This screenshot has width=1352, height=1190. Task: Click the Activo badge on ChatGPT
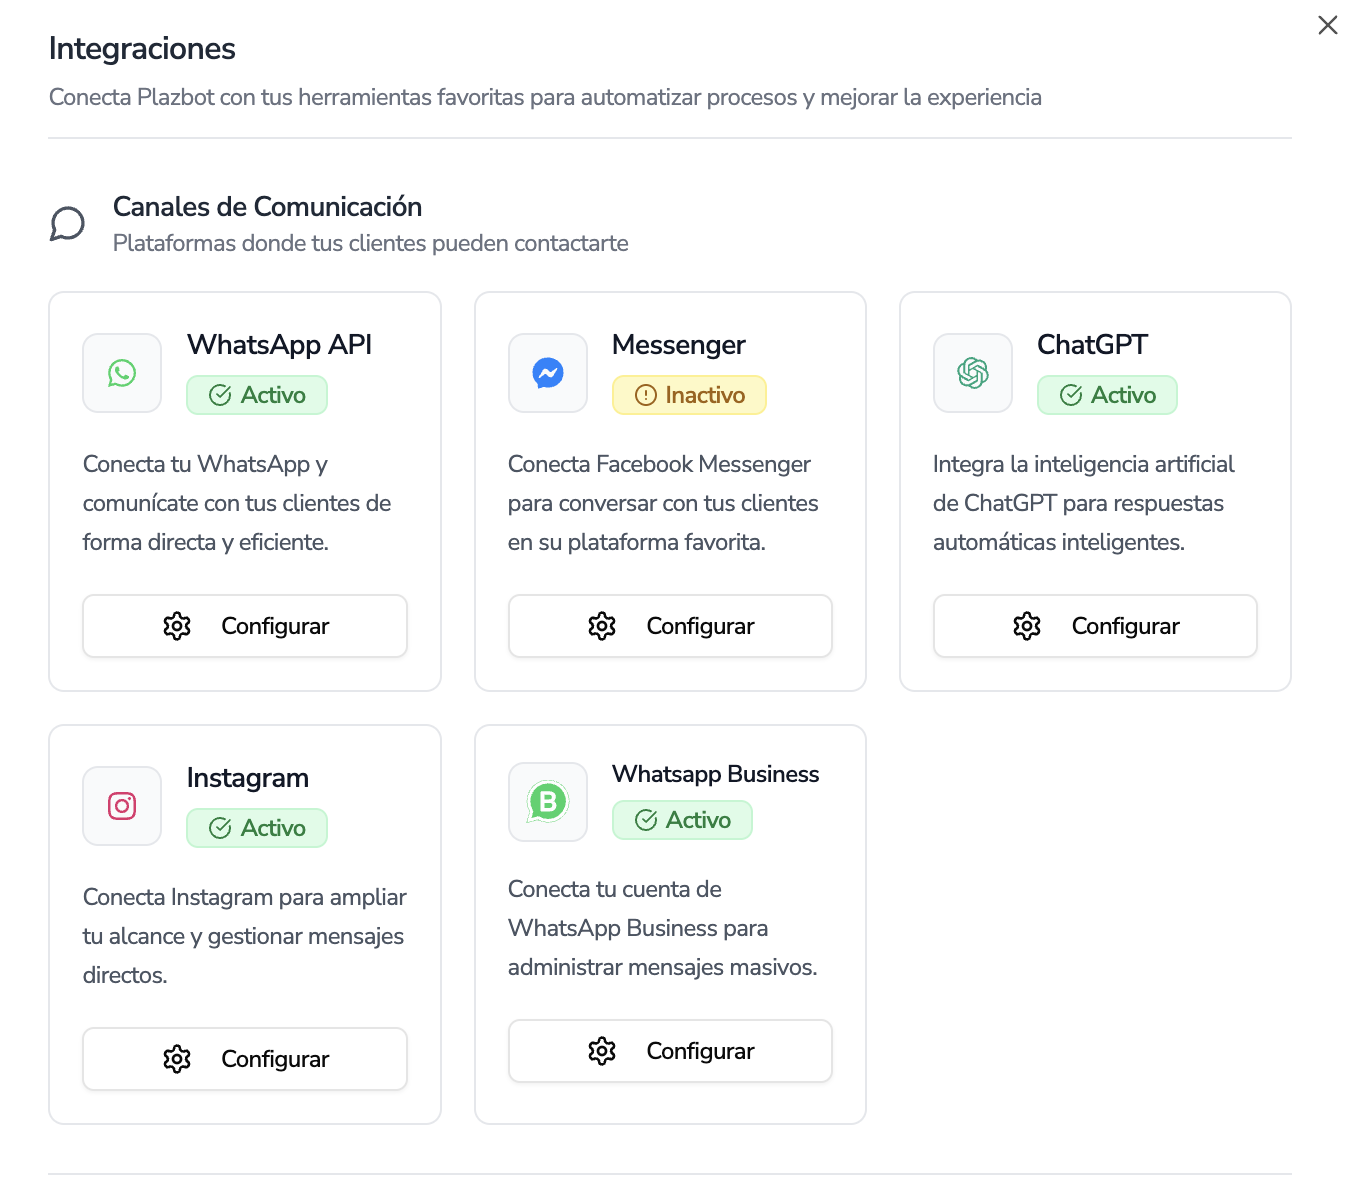click(x=1107, y=395)
